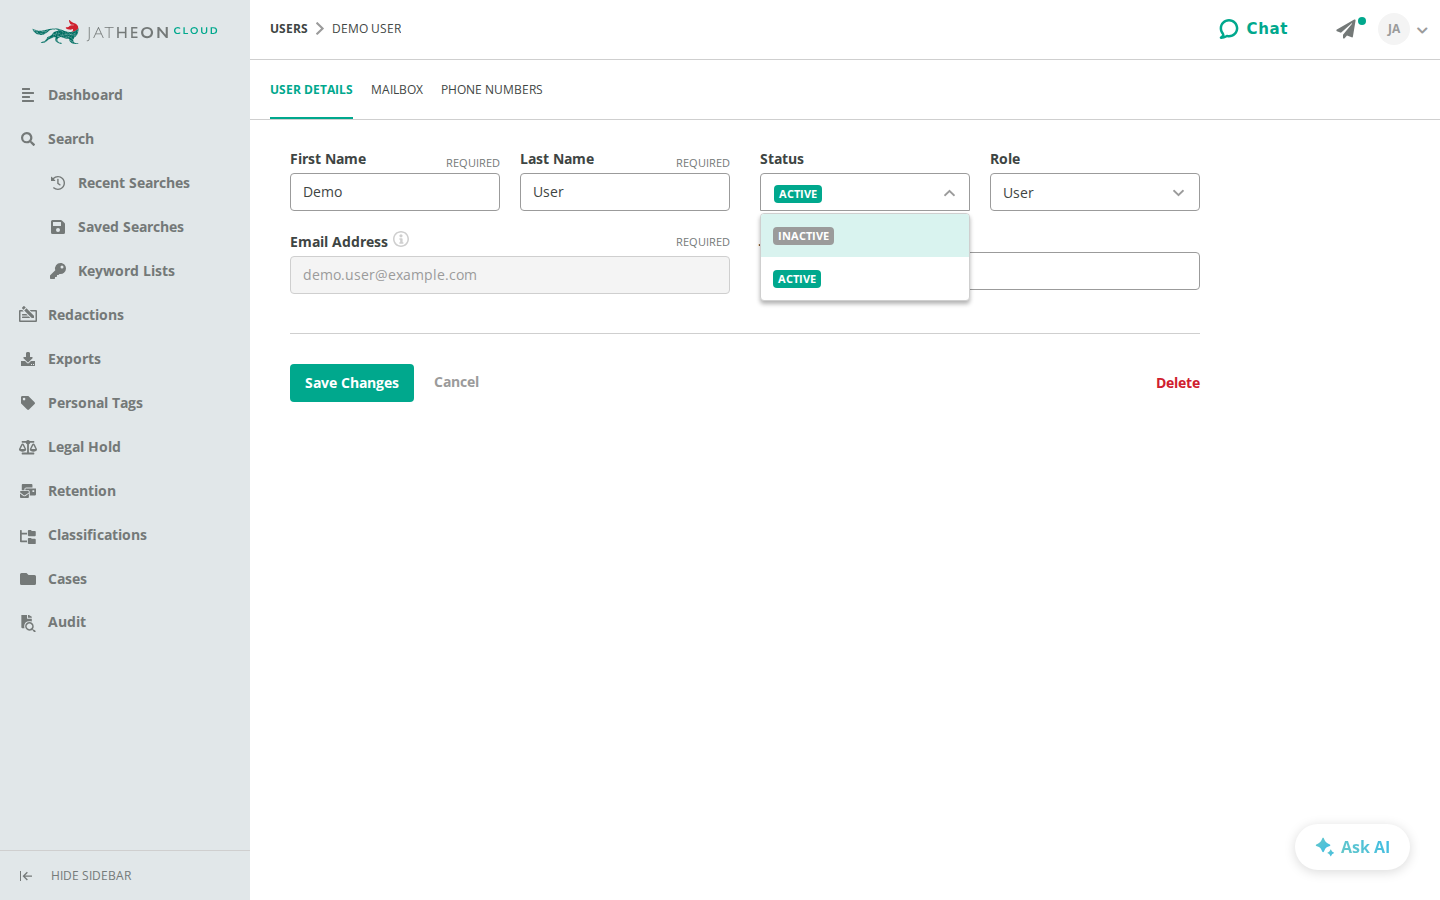Click Hide Sidebar control
This screenshot has height=900, width=1440.
coord(76,876)
